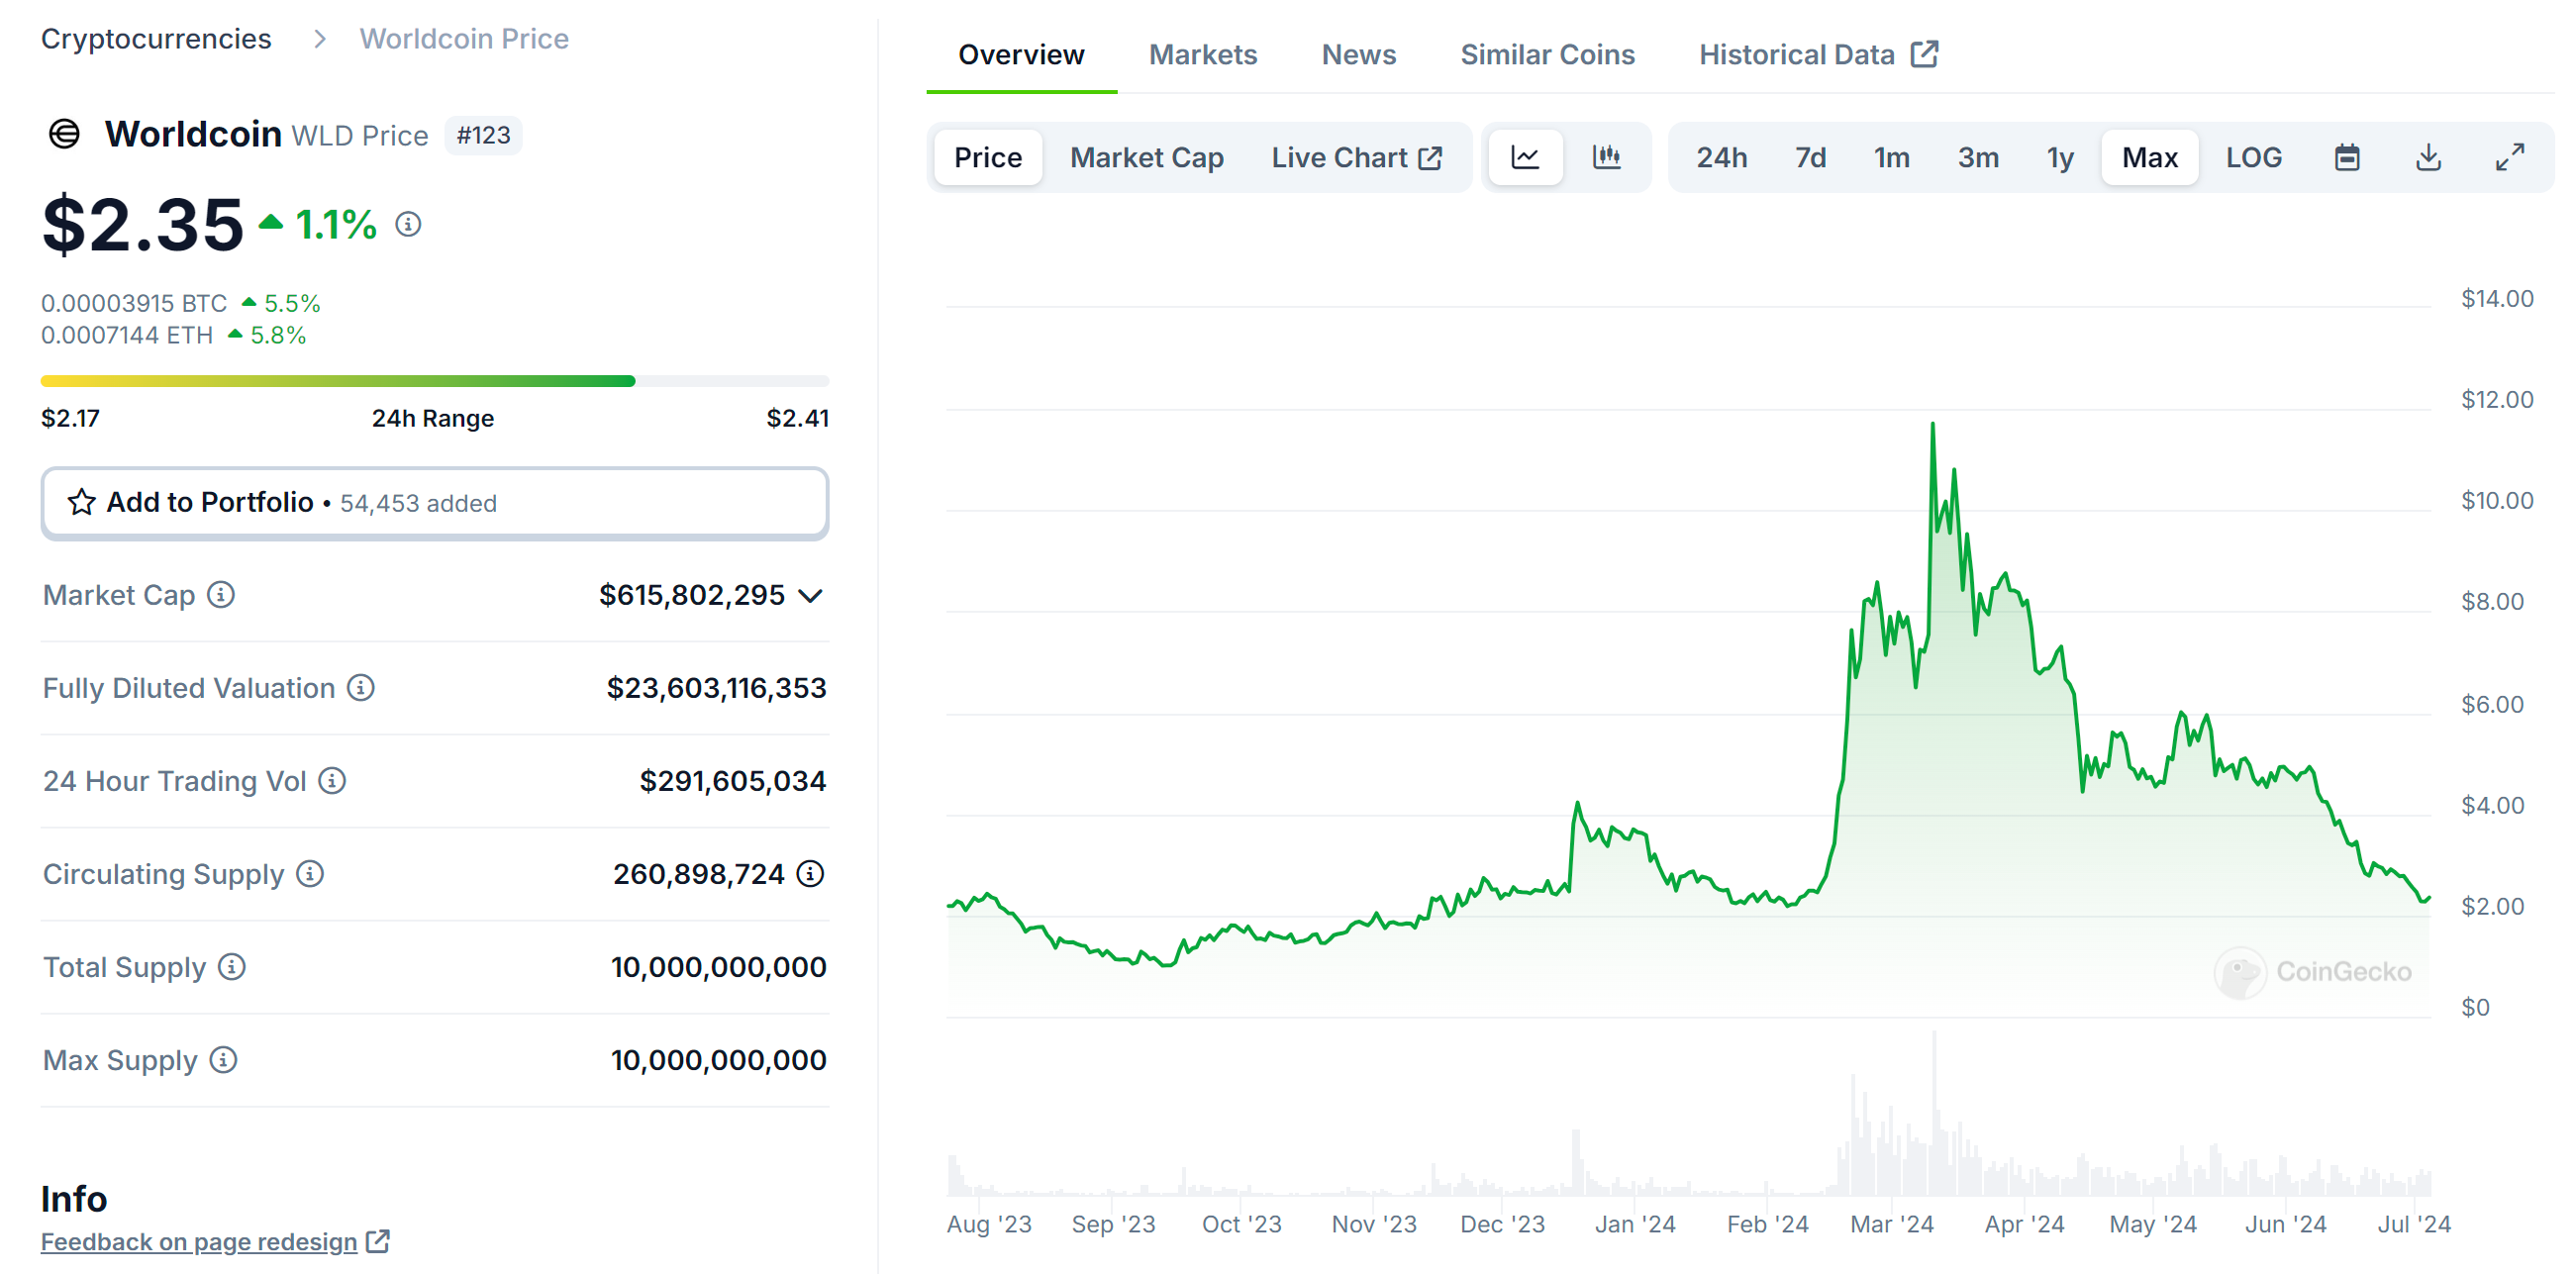
Task: Expand the Market Cap value chevron
Action: coord(811,596)
